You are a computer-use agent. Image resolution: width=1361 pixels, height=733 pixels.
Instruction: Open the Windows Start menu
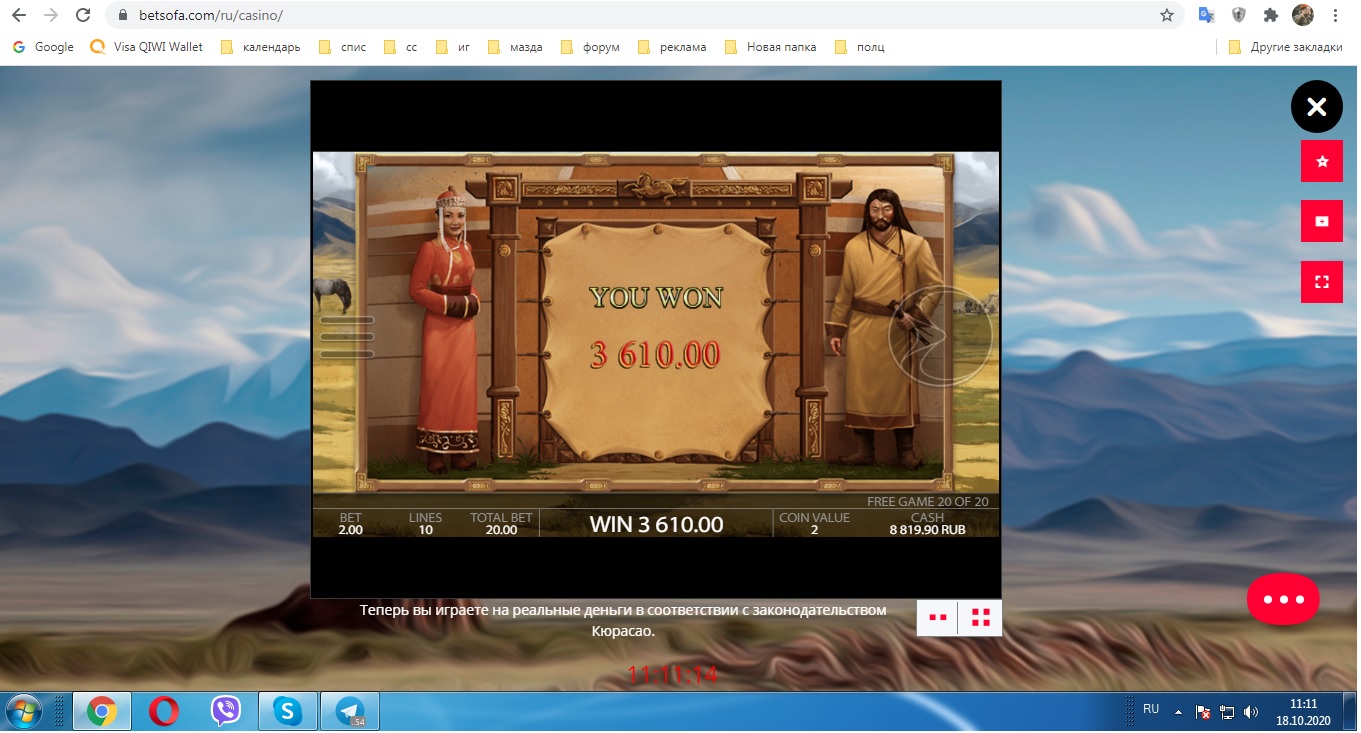coord(23,711)
